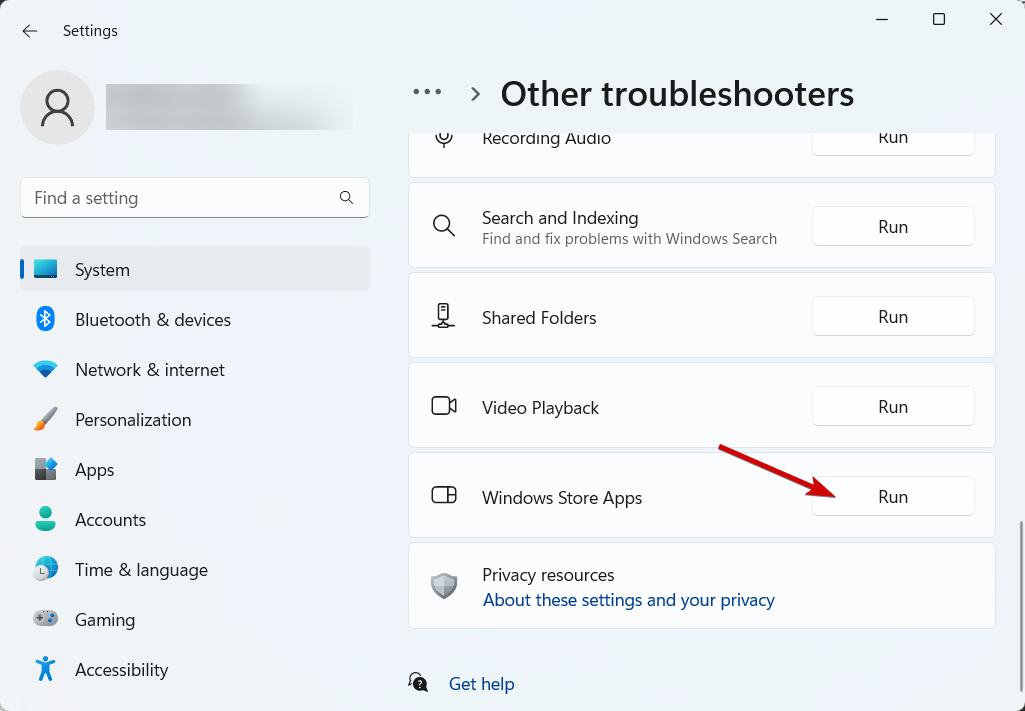
Task: Go back using the Settings back arrow
Action: 29,31
